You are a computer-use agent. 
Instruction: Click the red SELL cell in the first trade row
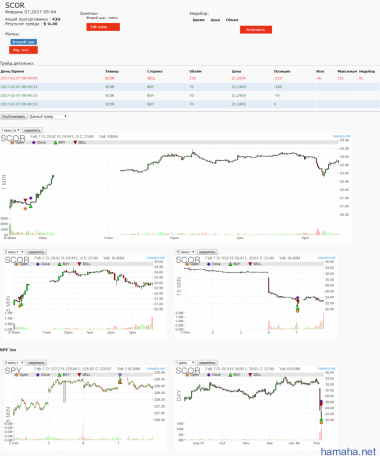[x=151, y=78]
